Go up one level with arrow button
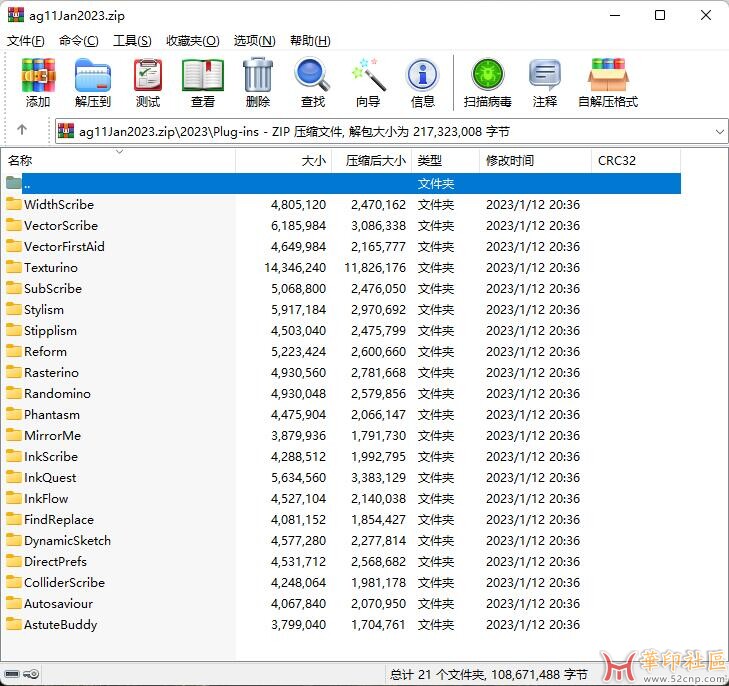Viewport: 729px width, 686px height. pyautogui.click(x=22, y=130)
